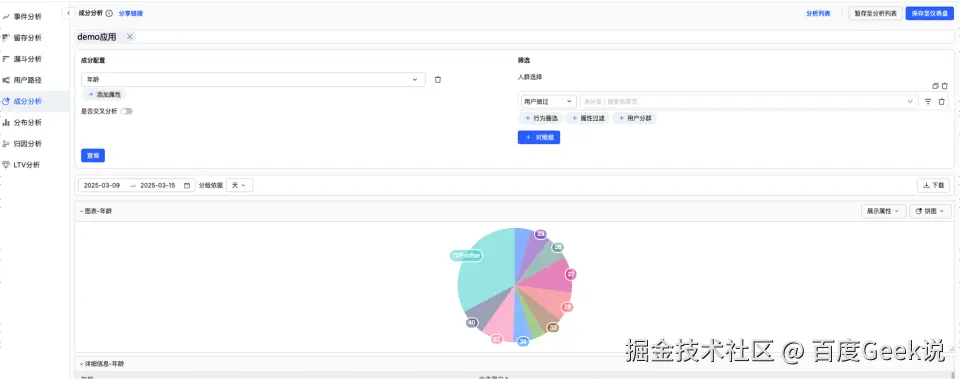Screen dimensions: 960x379
Task: Open the 分析列表 link
Action: 819,13
